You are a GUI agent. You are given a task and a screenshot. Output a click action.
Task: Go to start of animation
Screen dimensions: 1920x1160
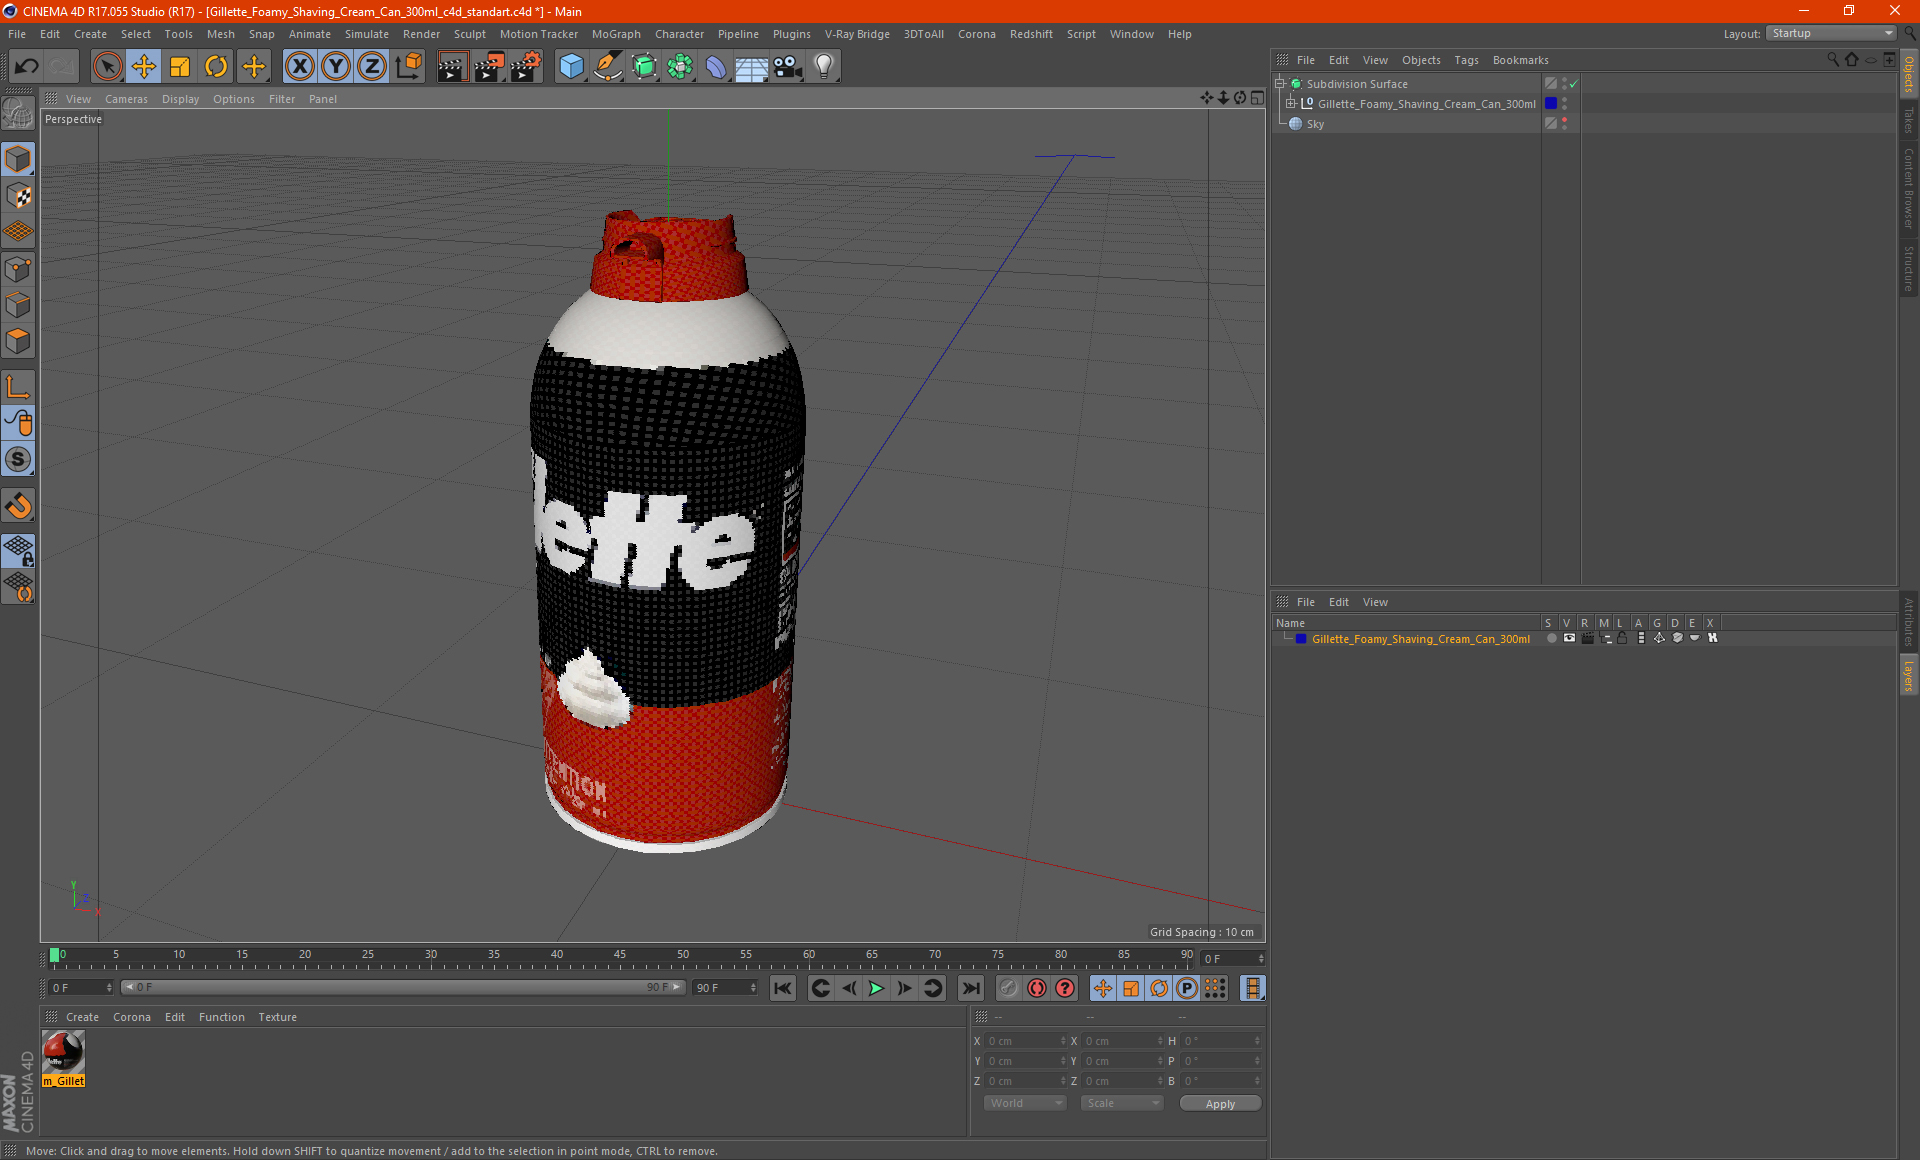tap(783, 988)
